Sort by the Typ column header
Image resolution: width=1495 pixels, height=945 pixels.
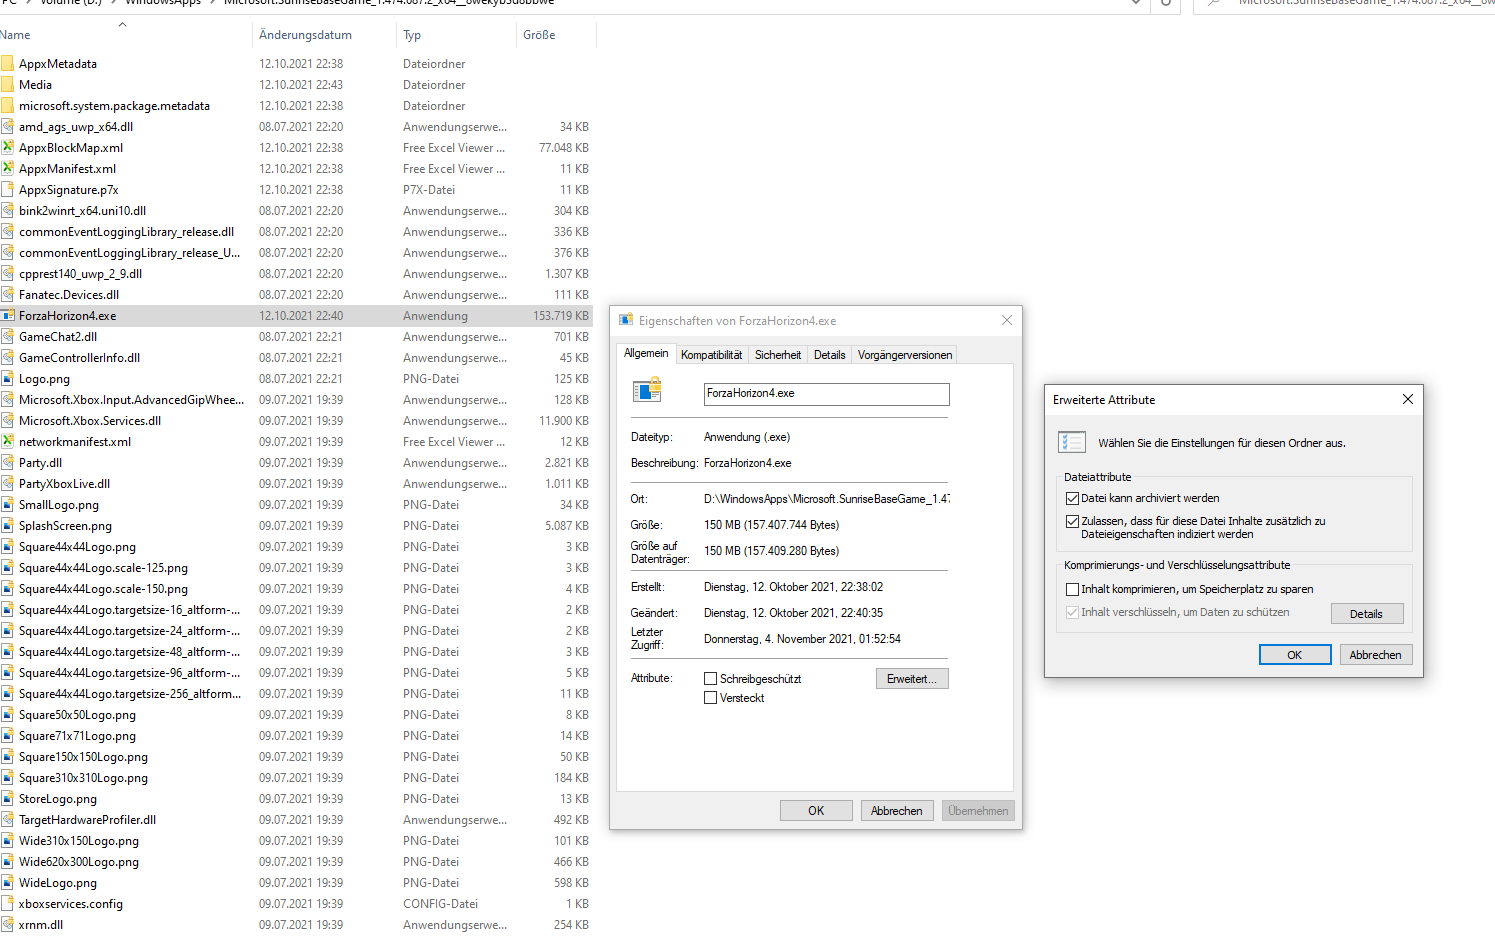(x=457, y=35)
